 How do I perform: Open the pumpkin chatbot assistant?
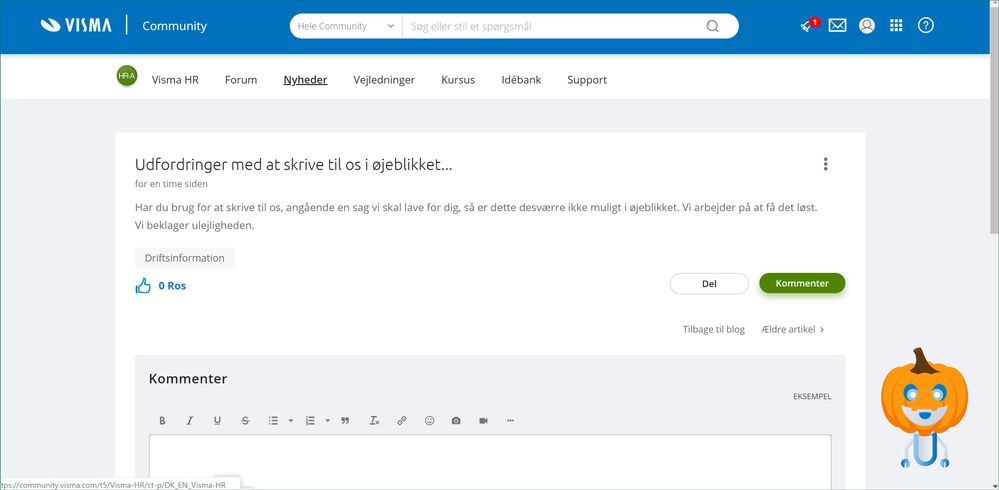[924, 408]
